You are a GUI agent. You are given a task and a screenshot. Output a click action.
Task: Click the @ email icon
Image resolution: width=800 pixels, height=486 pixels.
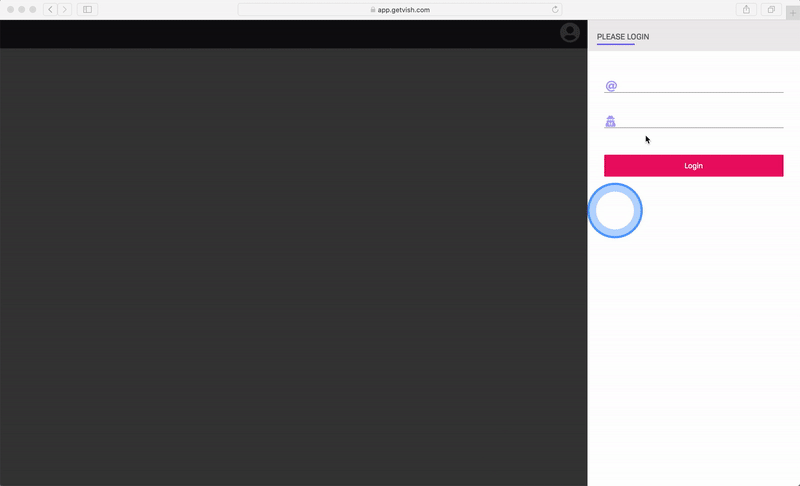[611, 86]
